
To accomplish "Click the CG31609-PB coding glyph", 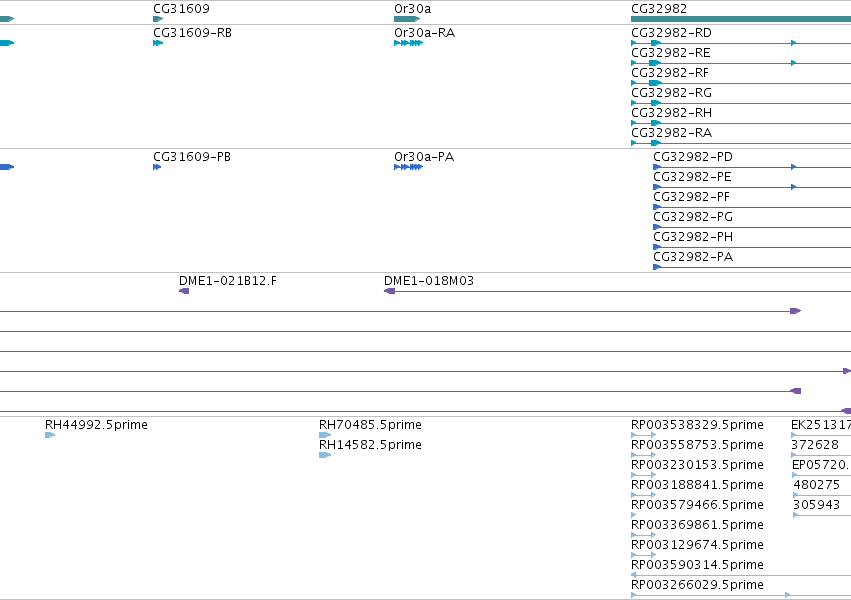I will pos(157,167).
